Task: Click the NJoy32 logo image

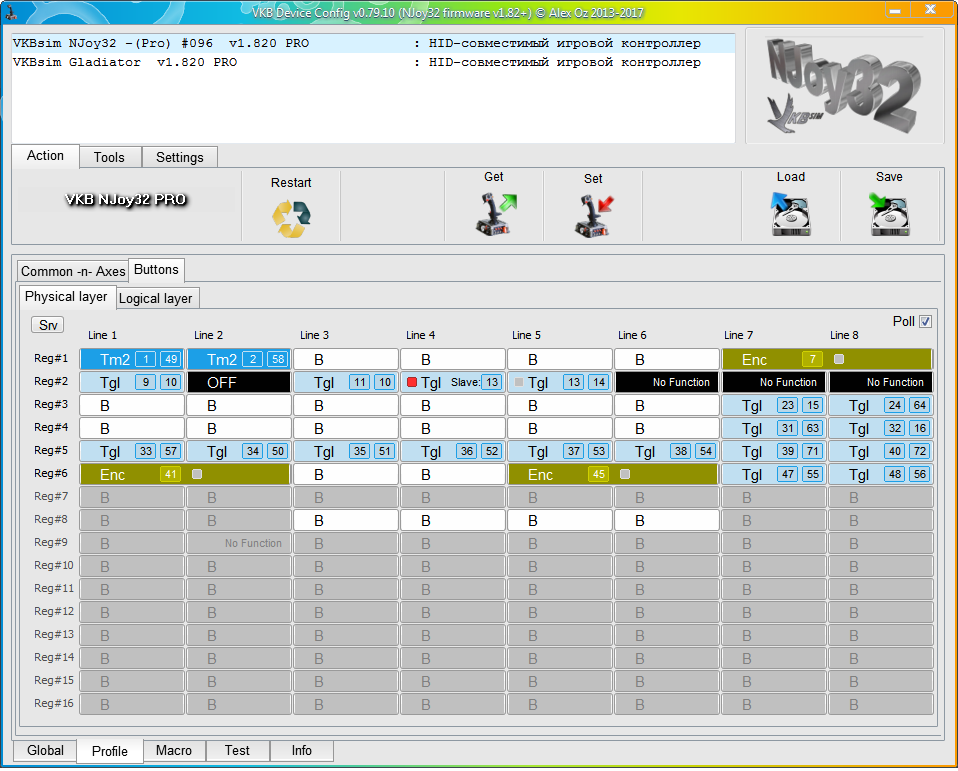Action: click(844, 86)
